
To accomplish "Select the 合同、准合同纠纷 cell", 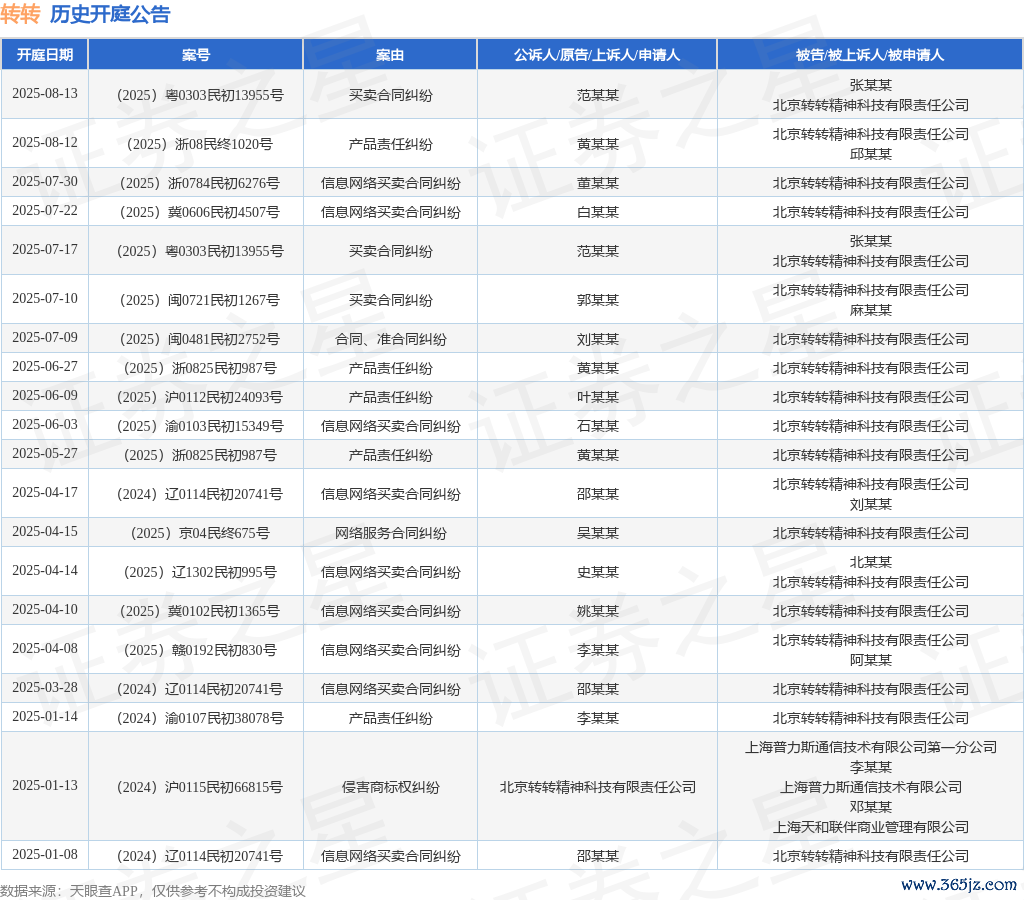I will [x=390, y=339].
